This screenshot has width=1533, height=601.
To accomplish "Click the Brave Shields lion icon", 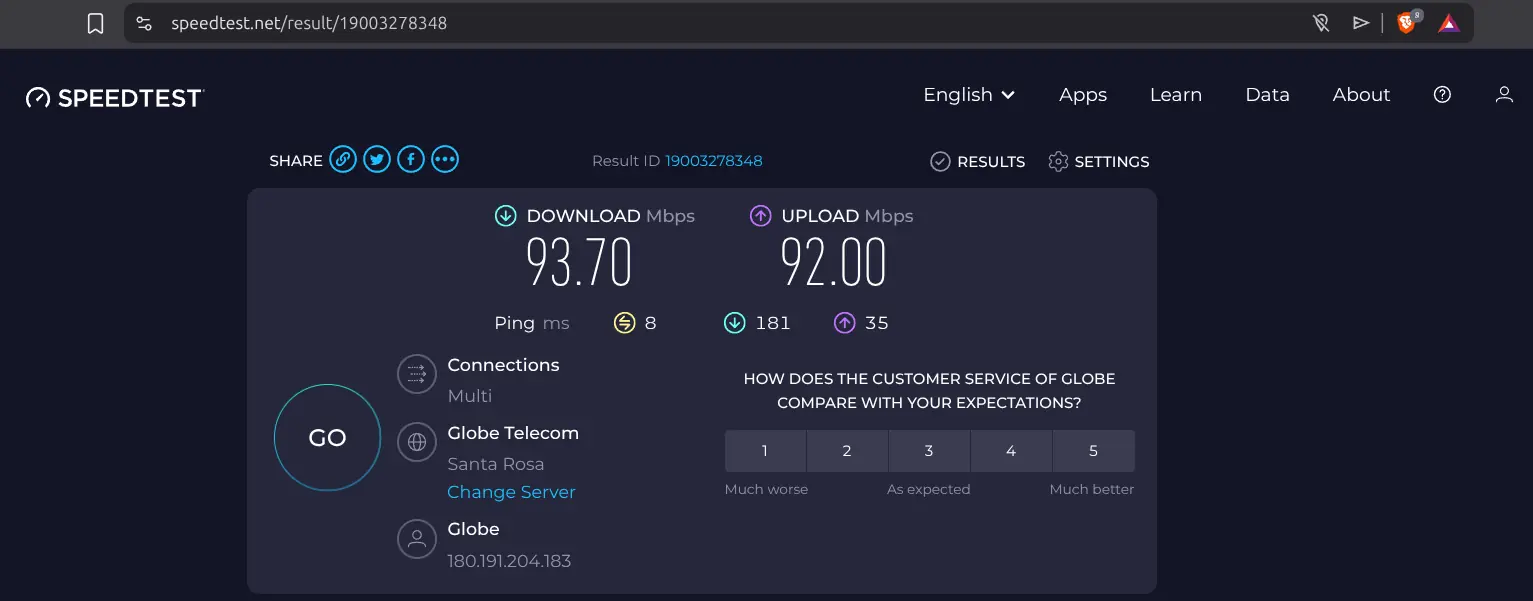I will pos(1407,22).
